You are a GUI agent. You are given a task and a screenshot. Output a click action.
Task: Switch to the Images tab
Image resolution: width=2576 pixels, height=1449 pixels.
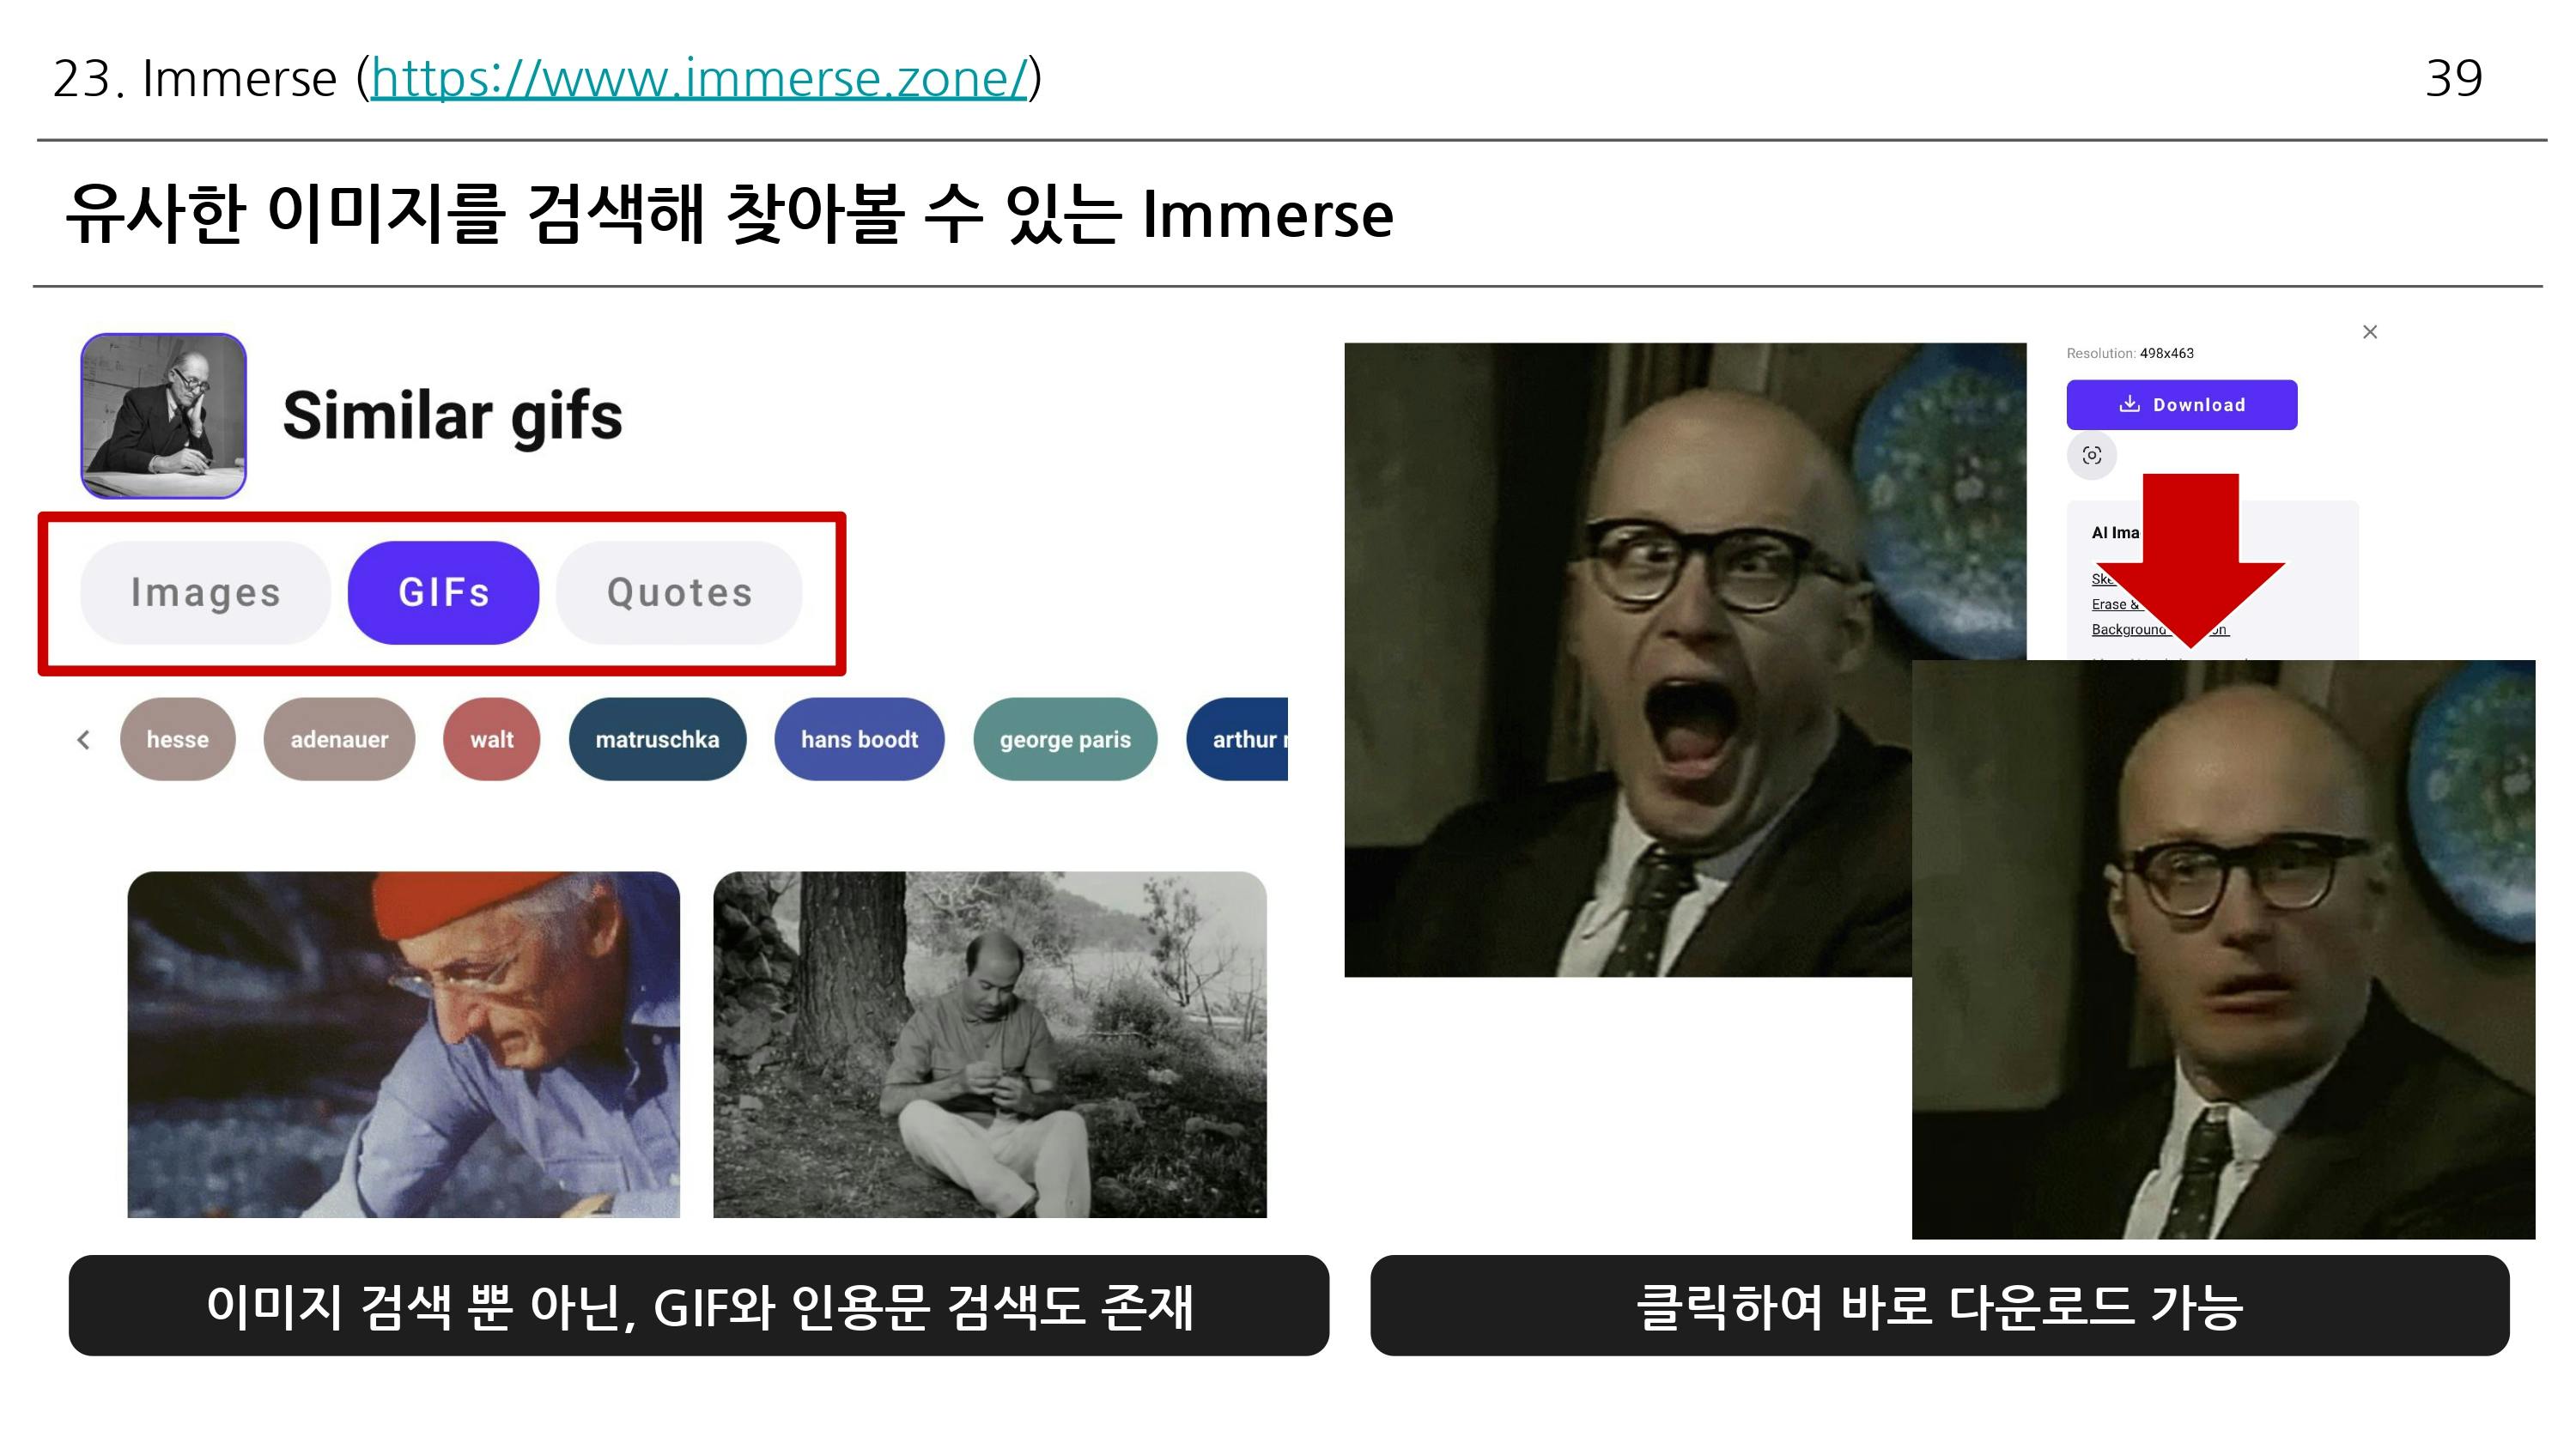(x=205, y=593)
